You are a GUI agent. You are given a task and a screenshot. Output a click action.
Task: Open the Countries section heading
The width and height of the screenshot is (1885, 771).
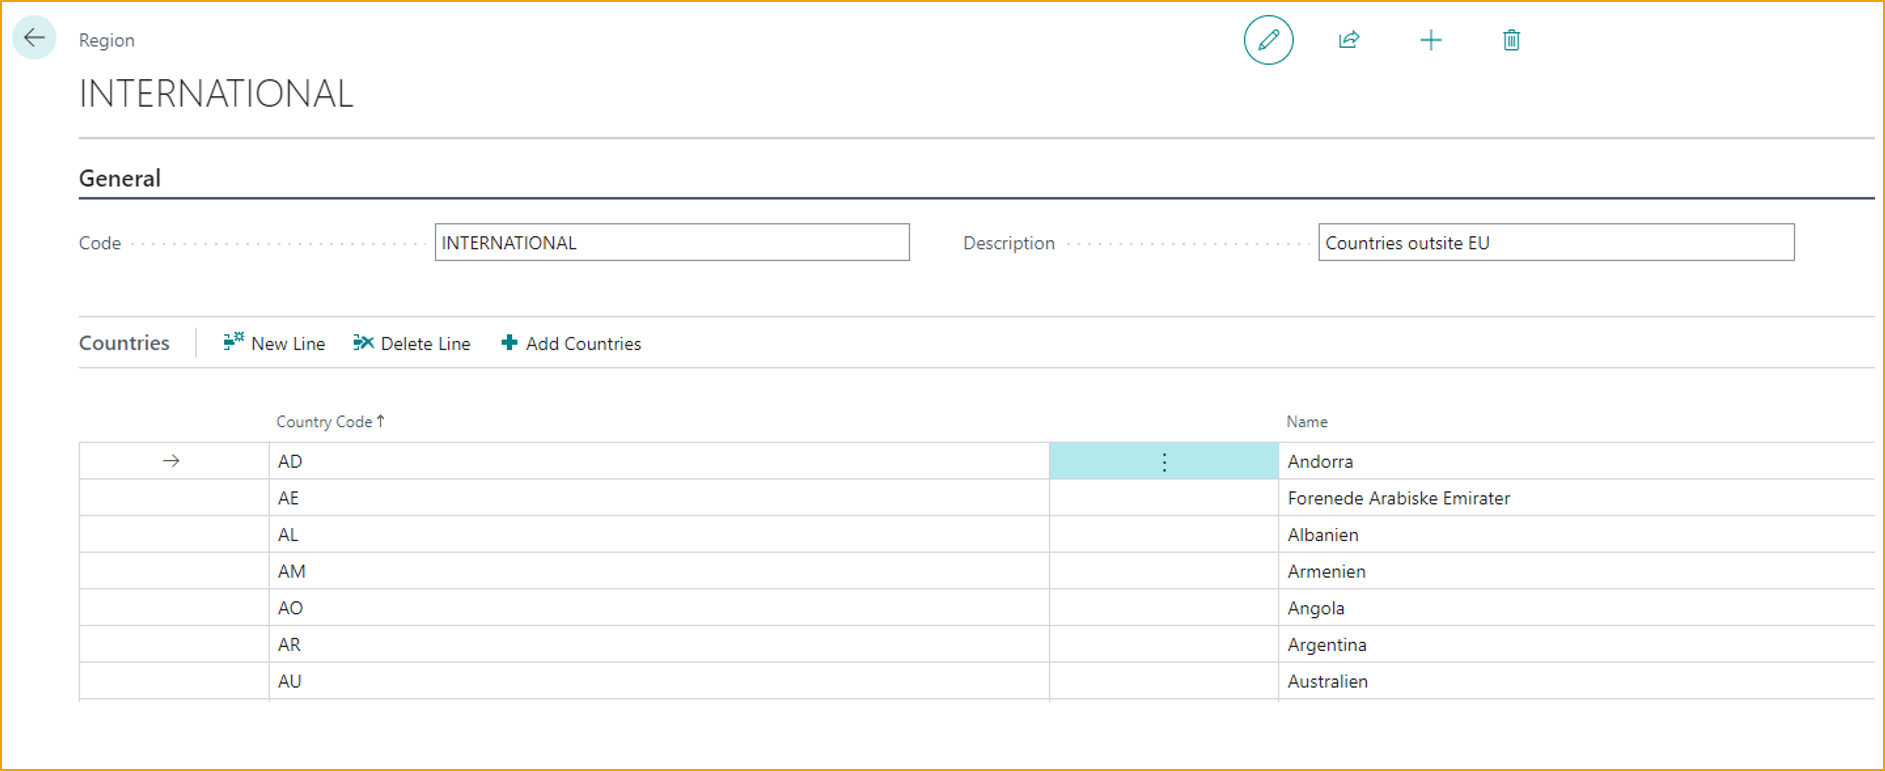pos(124,343)
